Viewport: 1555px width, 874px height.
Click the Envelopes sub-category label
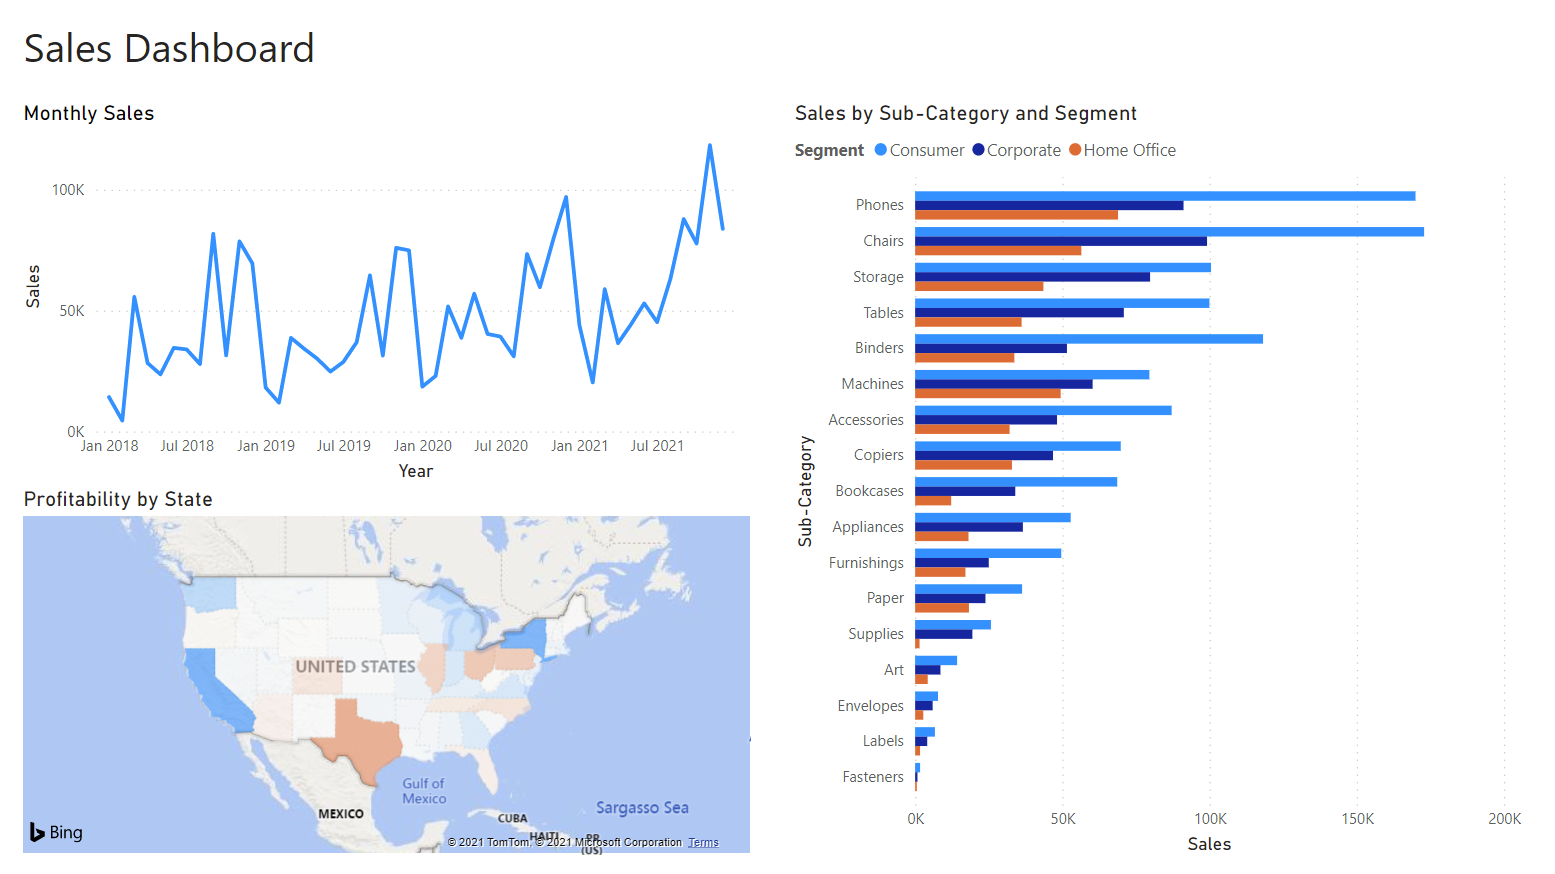[x=871, y=706]
